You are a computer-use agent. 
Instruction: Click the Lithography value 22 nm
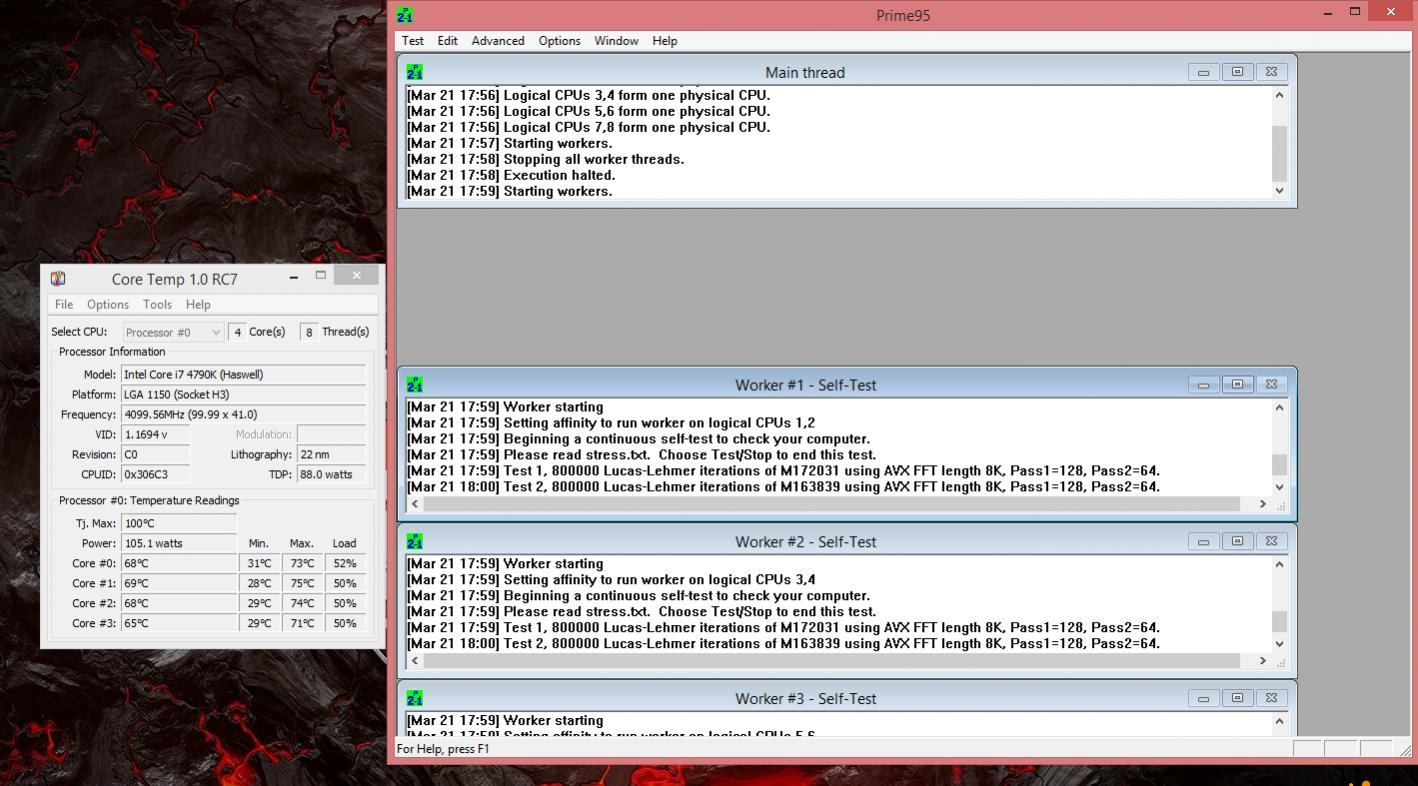[331, 454]
